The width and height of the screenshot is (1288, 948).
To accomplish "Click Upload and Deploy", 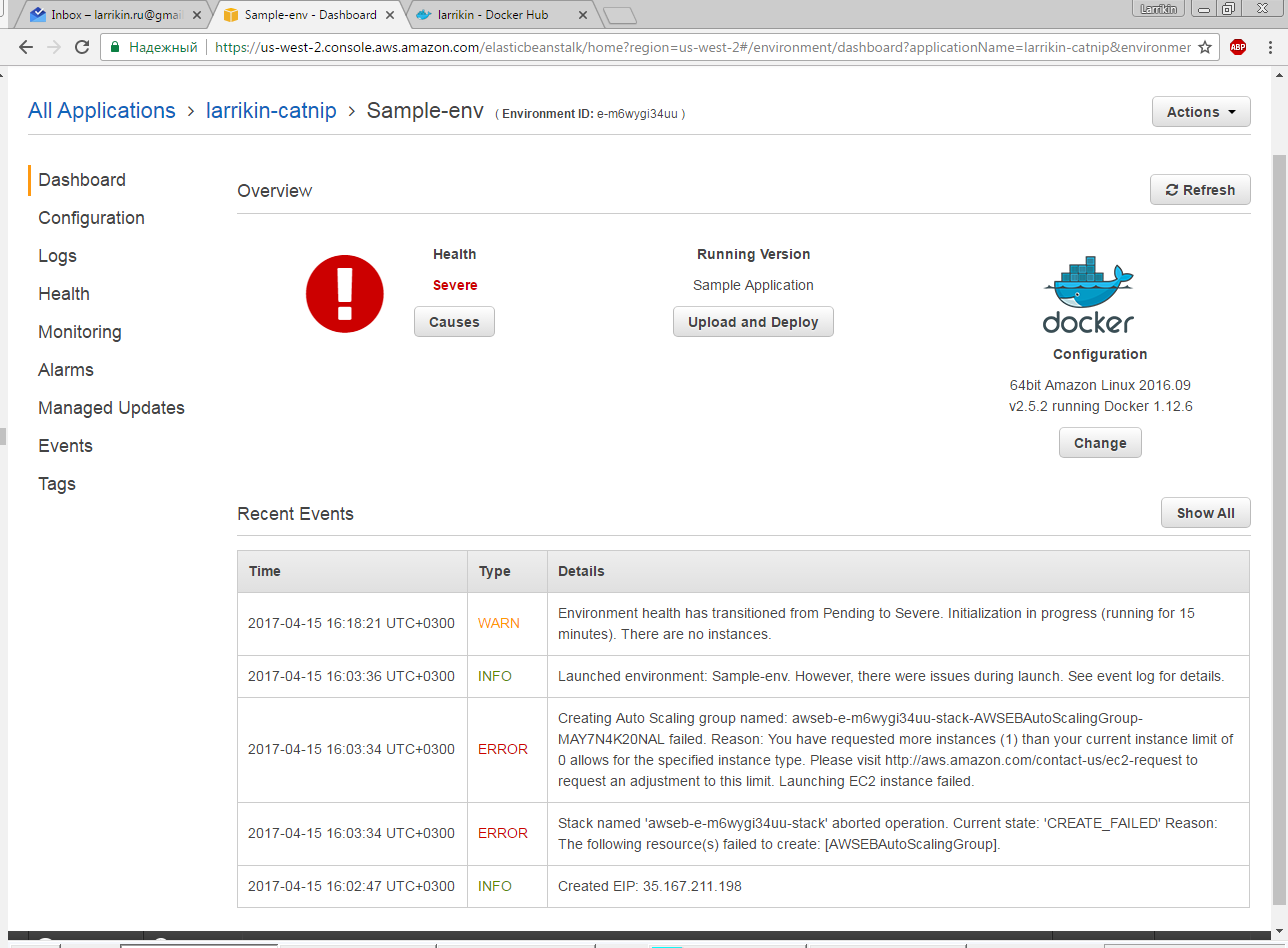I will tap(753, 322).
